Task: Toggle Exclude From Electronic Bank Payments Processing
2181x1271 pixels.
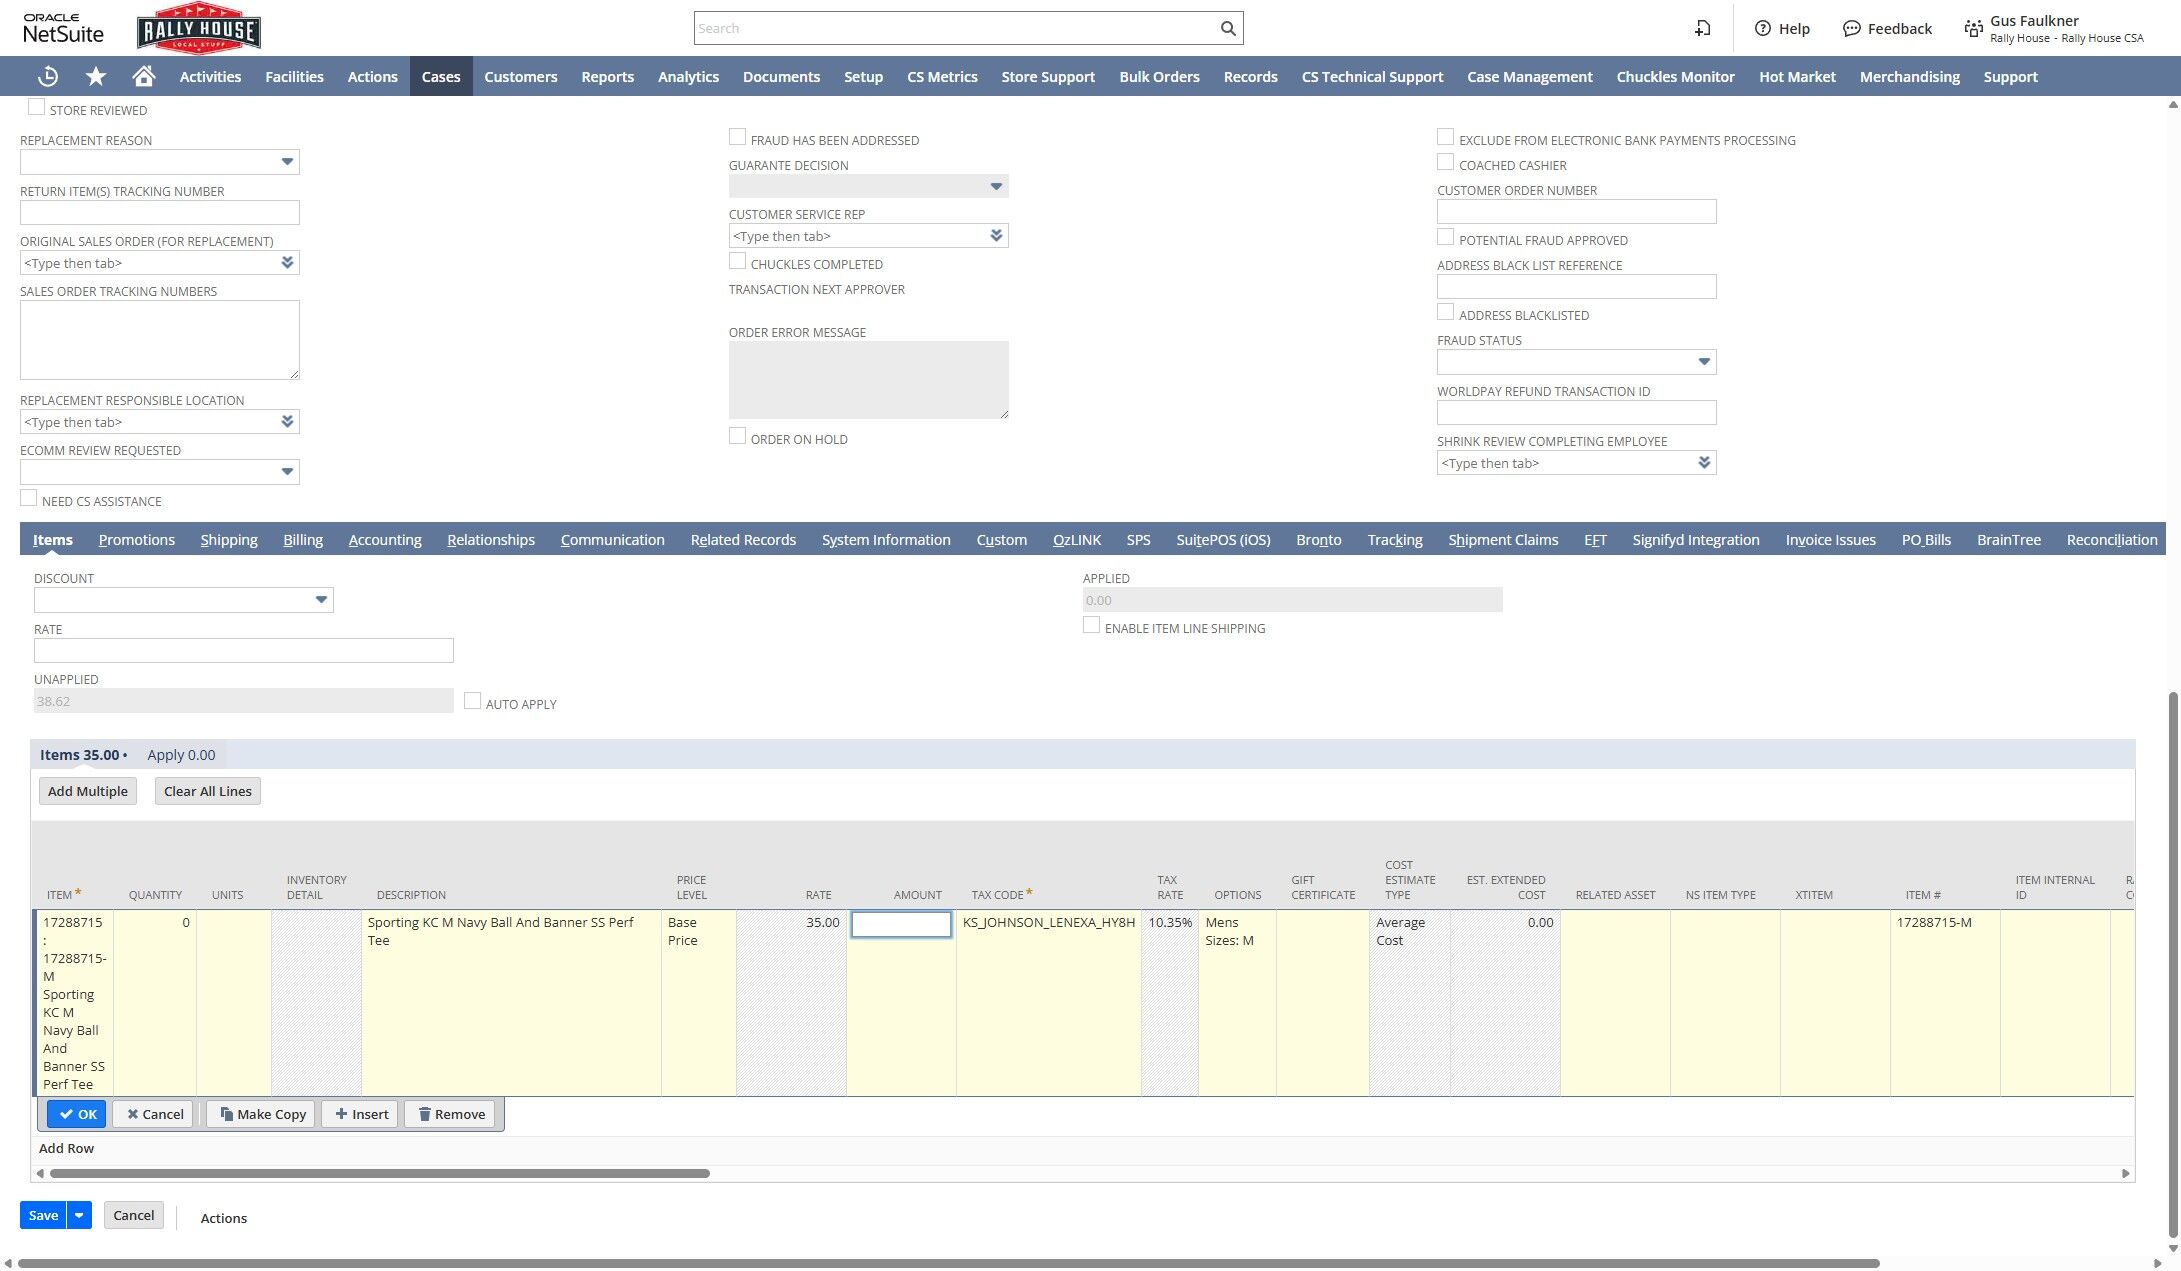Action: [x=1445, y=137]
